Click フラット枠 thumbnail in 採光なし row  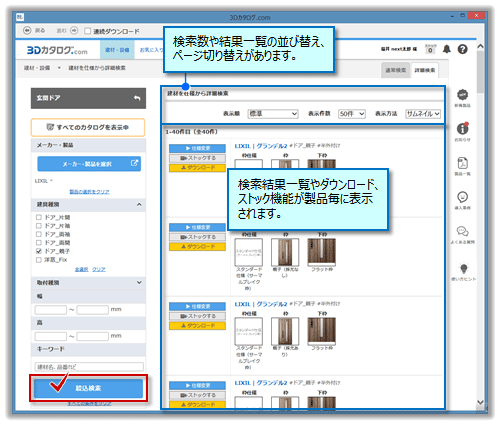pos(321,252)
